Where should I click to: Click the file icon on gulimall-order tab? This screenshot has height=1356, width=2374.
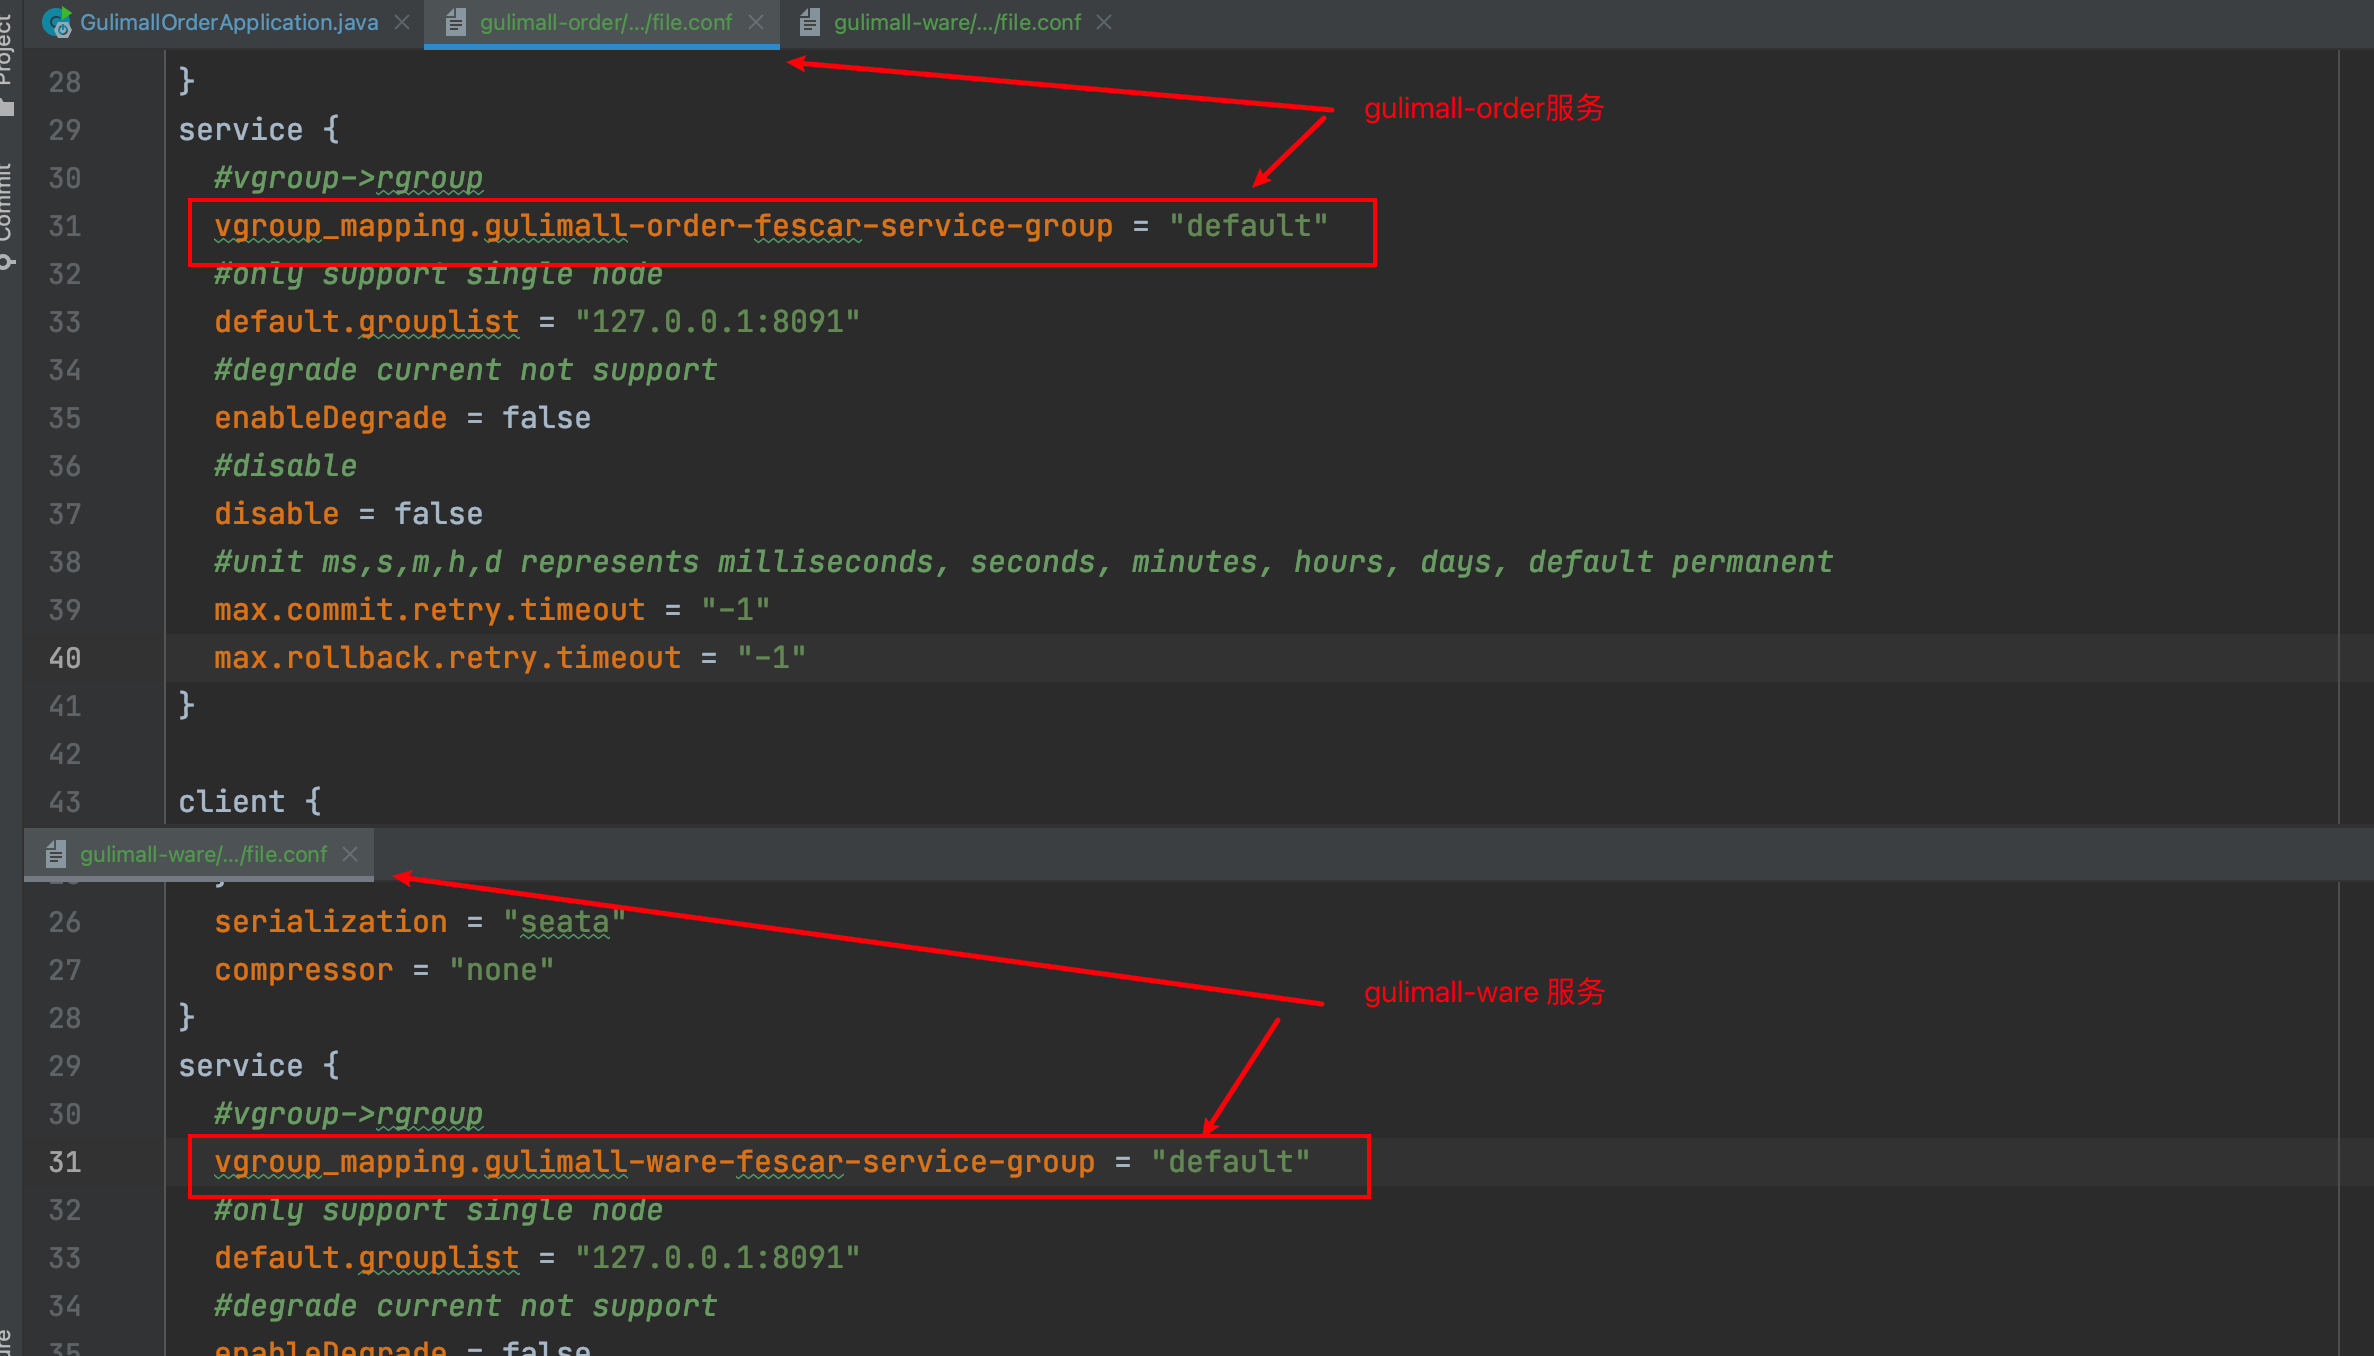(x=455, y=22)
